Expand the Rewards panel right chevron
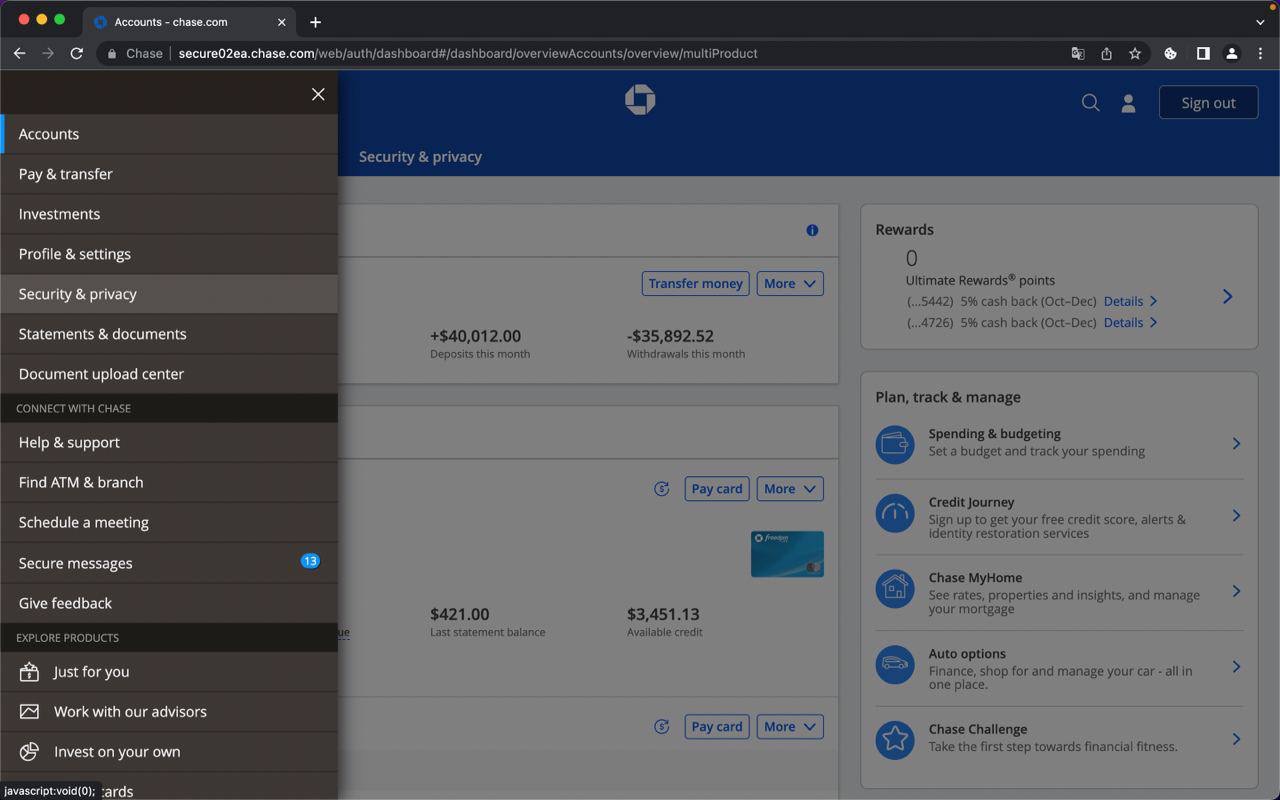Viewport: 1280px width, 800px height. pyautogui.click(x=1227, y=297)
